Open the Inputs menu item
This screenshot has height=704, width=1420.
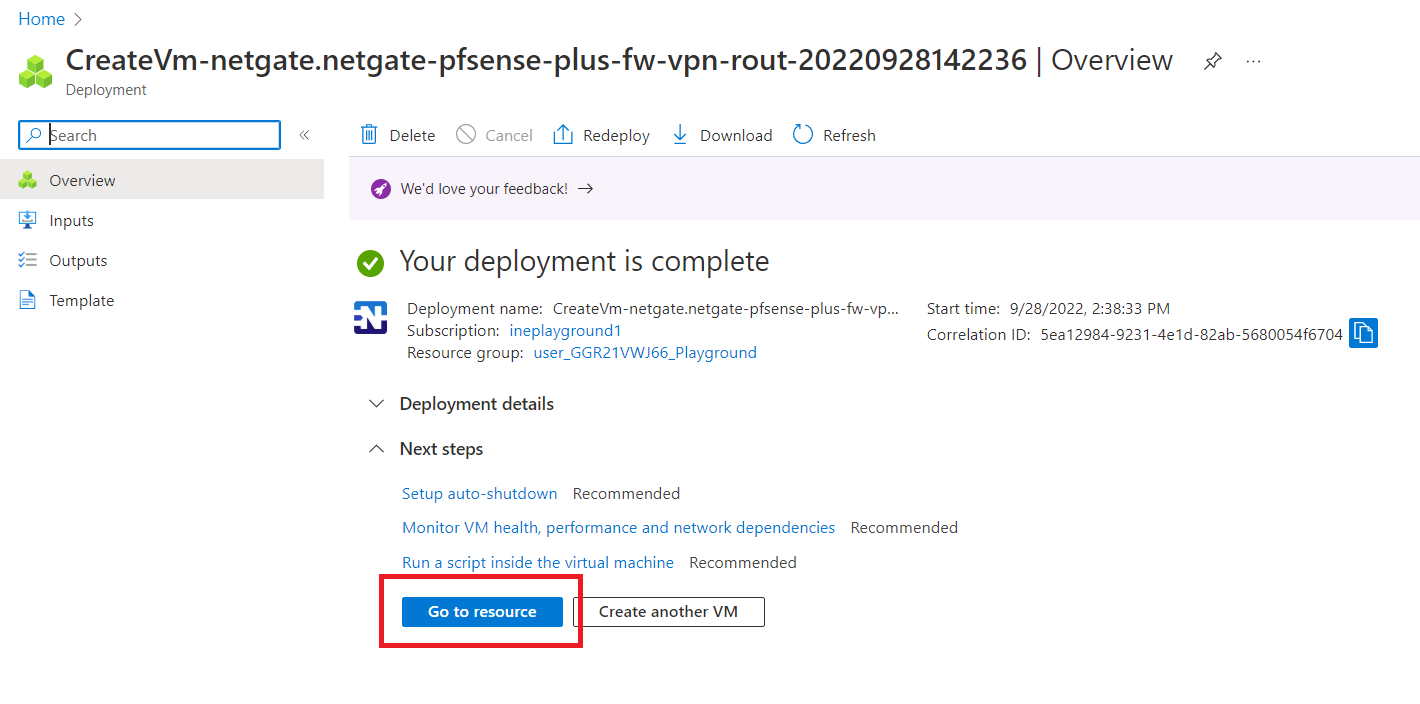pyautogui.click(x=71, y=221)
